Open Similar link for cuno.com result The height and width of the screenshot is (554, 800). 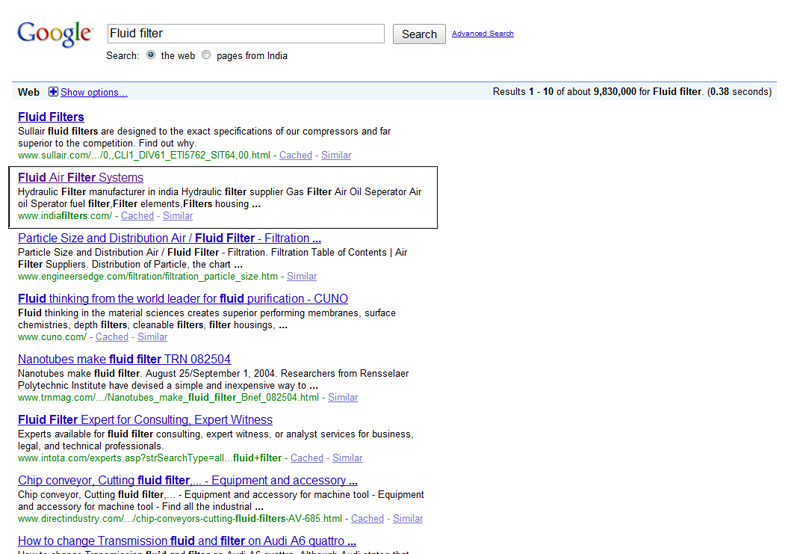pyautogui.click(x=152, y=337)
